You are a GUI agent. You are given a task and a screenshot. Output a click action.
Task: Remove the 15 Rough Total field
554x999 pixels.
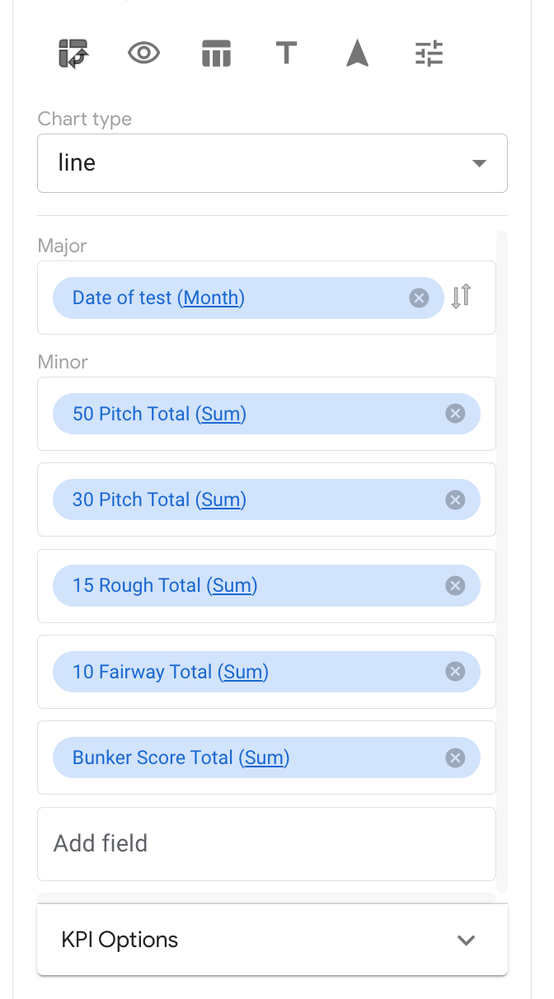[x=455, y=586]
